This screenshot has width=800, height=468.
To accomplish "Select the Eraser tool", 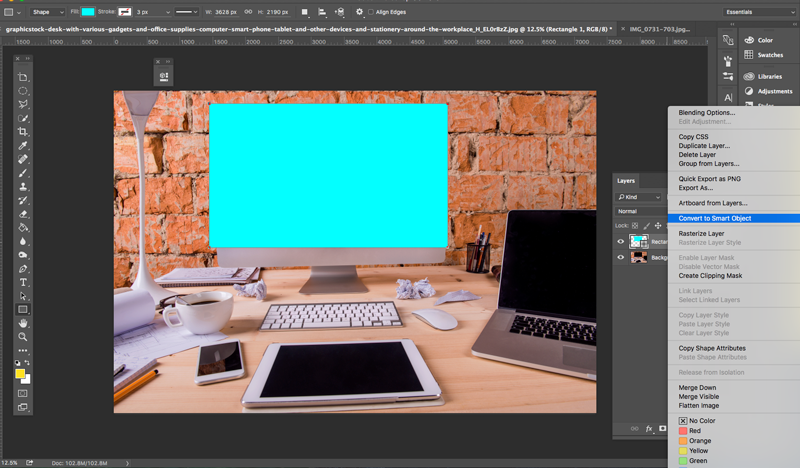I will click(x=23, y=214).
